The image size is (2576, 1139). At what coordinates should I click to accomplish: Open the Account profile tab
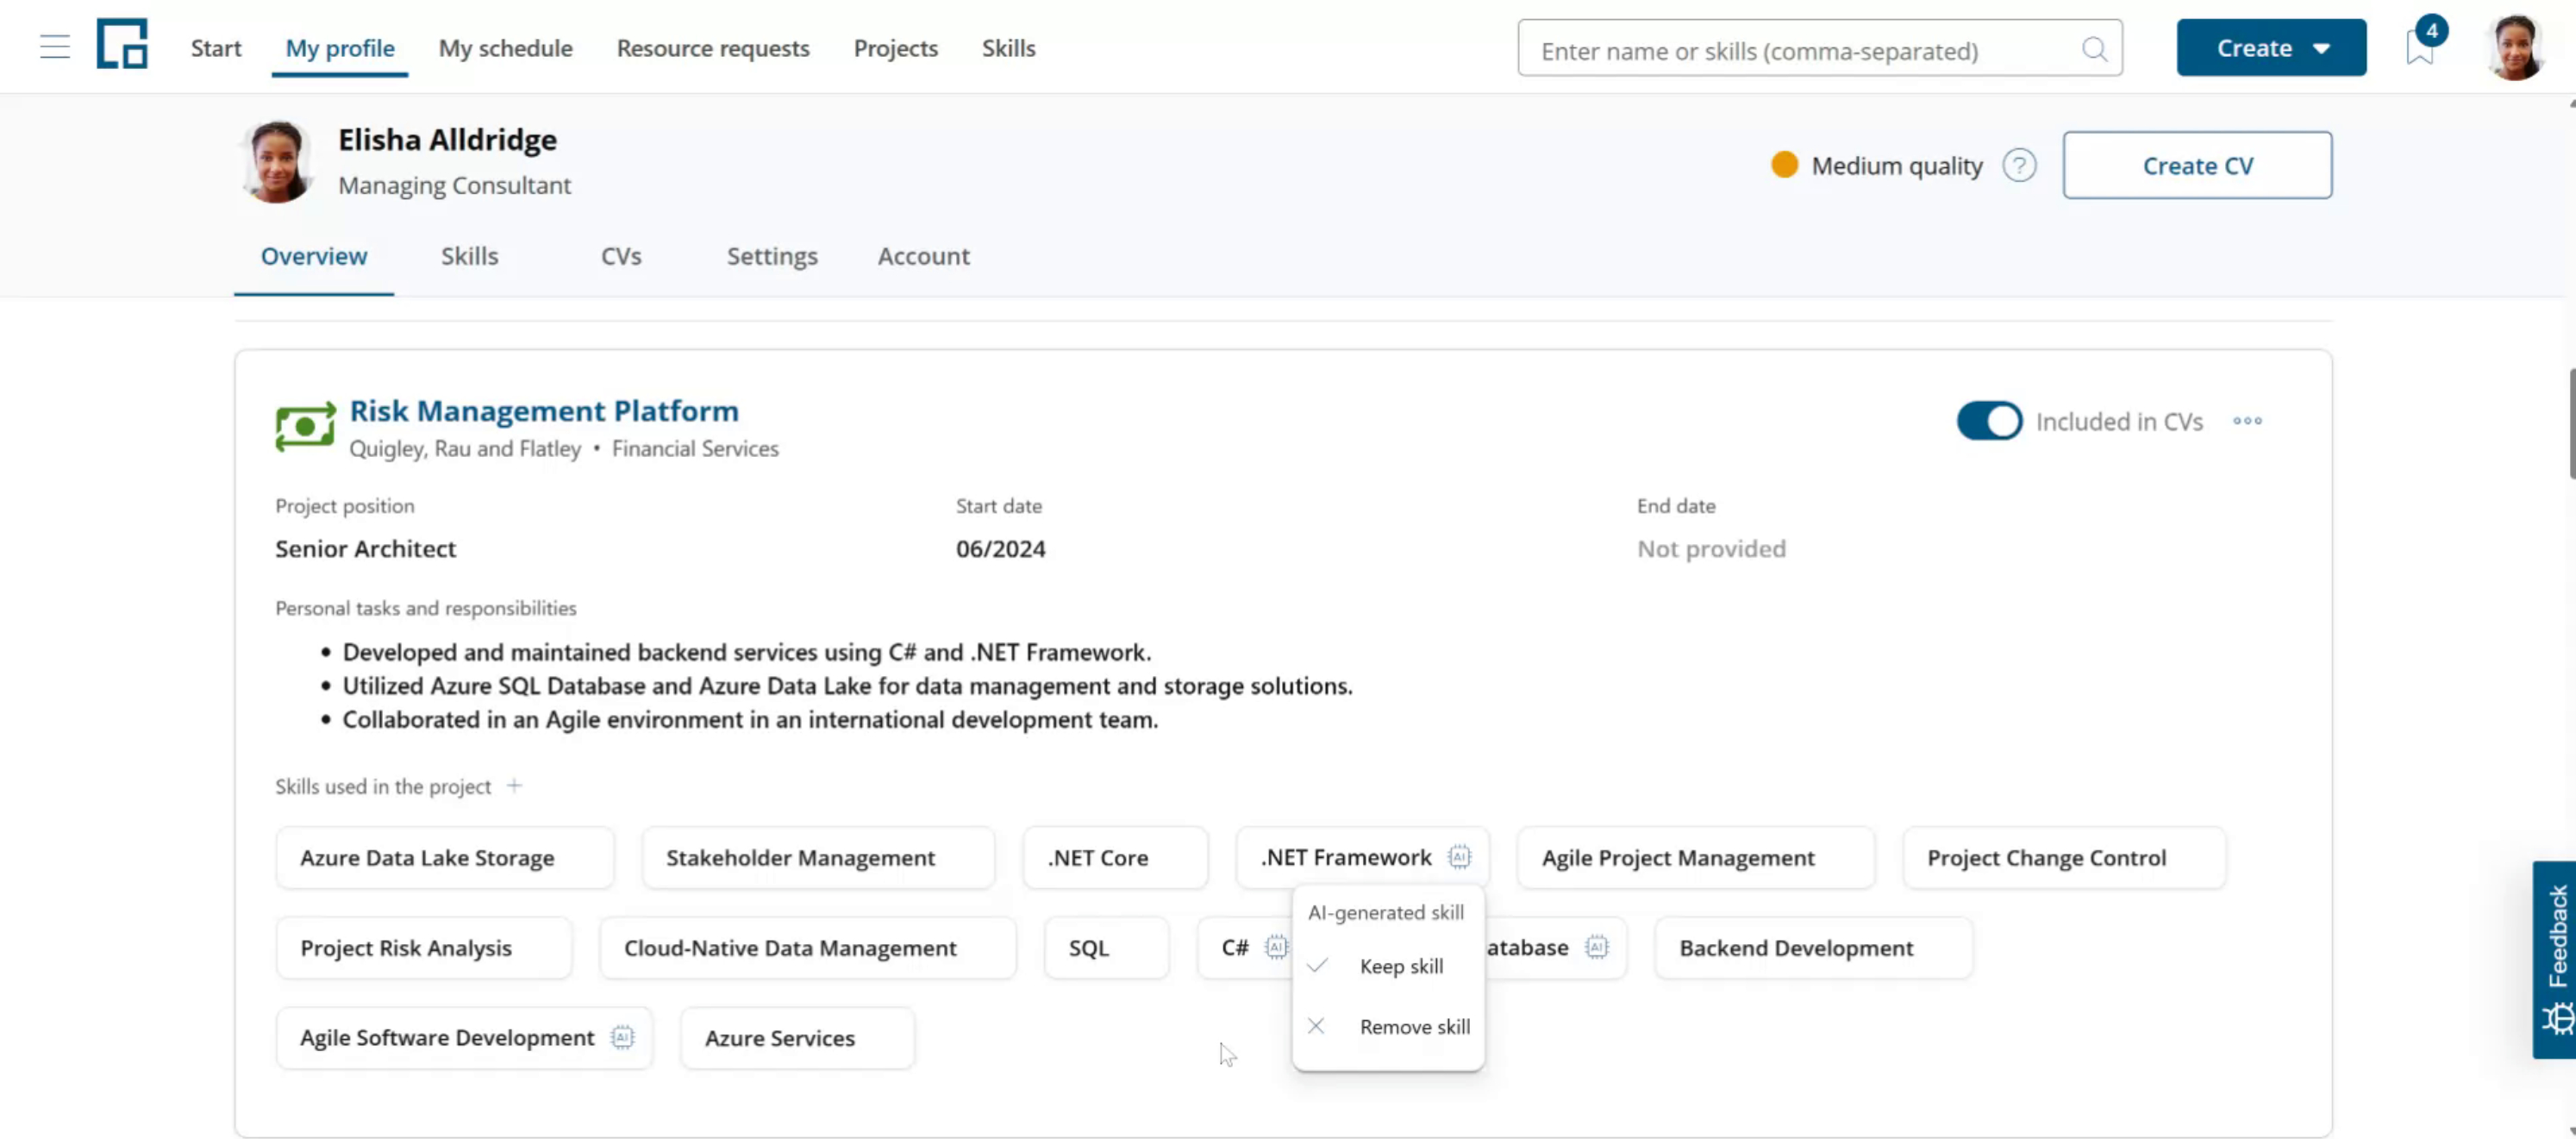(923, 256)
